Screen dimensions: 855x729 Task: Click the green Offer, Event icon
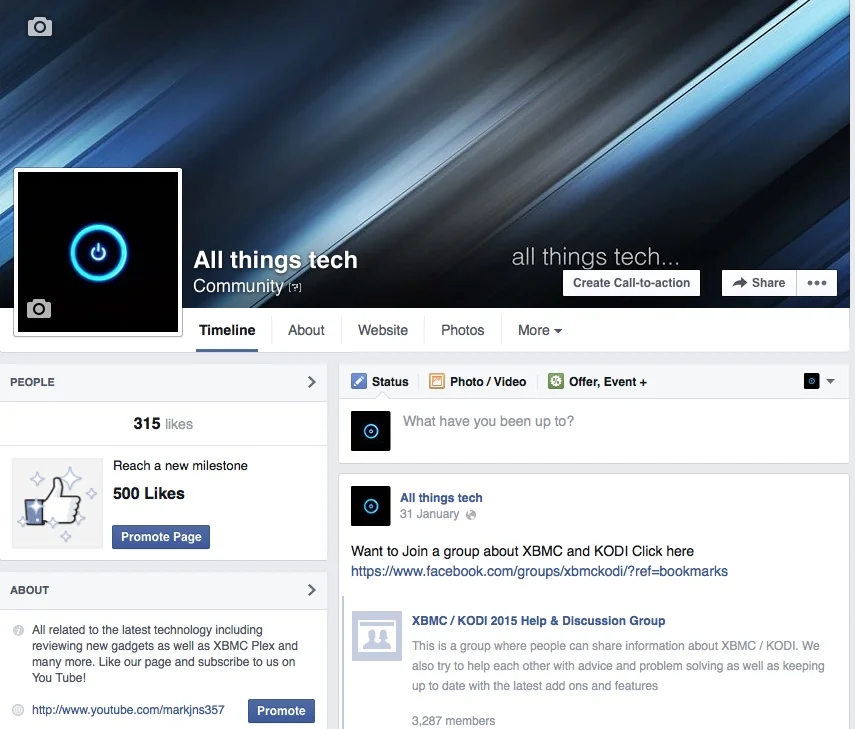pos(555,381)
